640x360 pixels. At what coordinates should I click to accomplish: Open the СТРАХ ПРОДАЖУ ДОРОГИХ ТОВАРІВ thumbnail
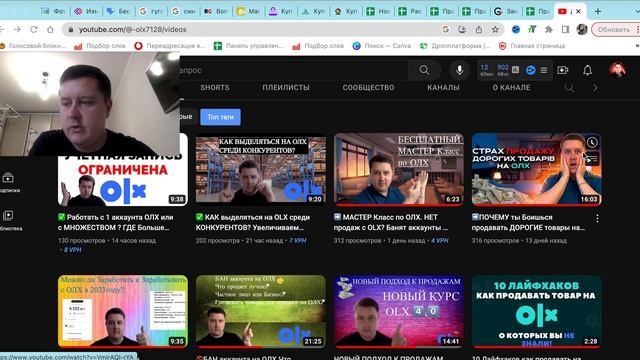pos(536,169)
